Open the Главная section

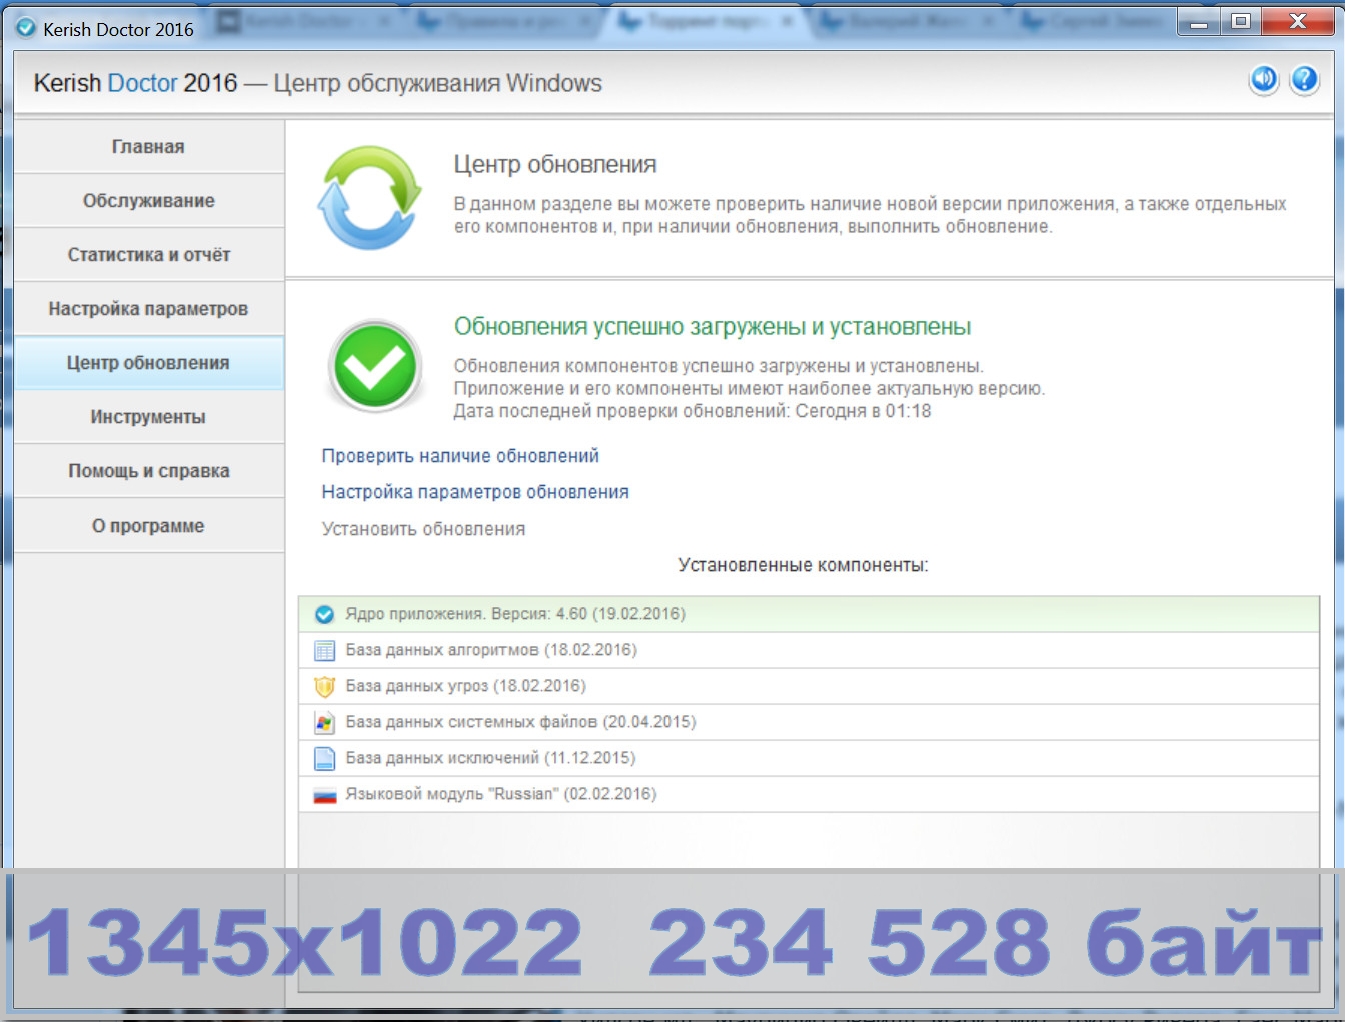[148, 147]
